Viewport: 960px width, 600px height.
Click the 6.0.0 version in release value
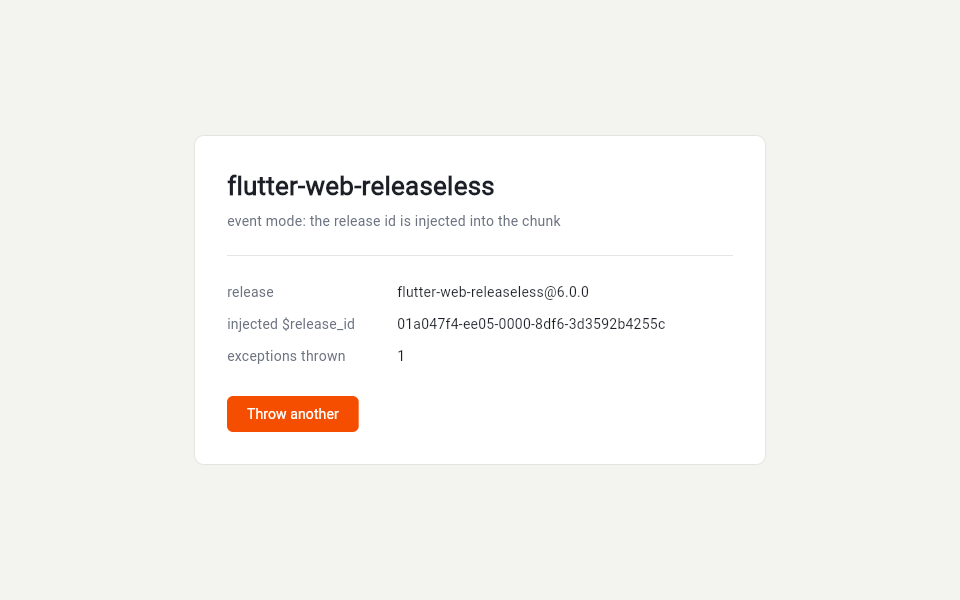572,292
